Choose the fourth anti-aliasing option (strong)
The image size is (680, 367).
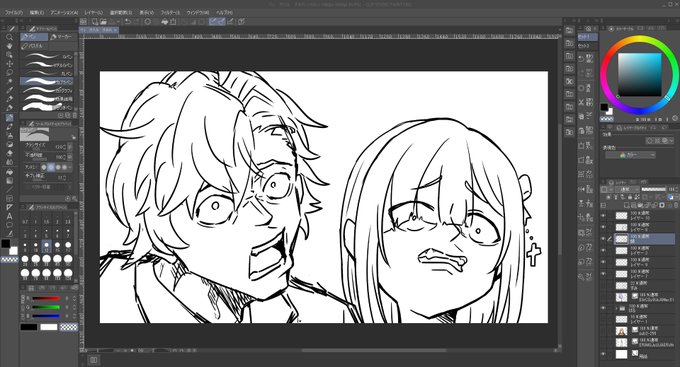(65, 167)
